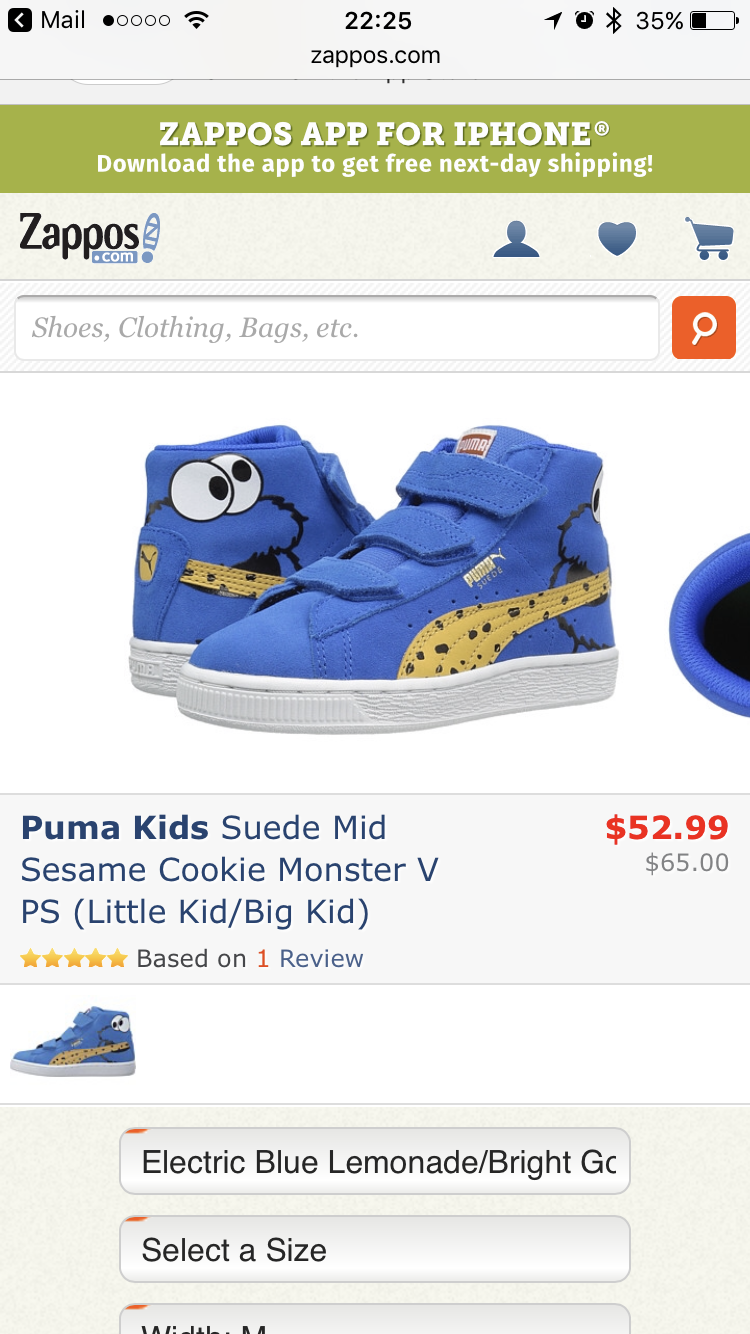Go back to Mail app

click(x=47, y=20)
